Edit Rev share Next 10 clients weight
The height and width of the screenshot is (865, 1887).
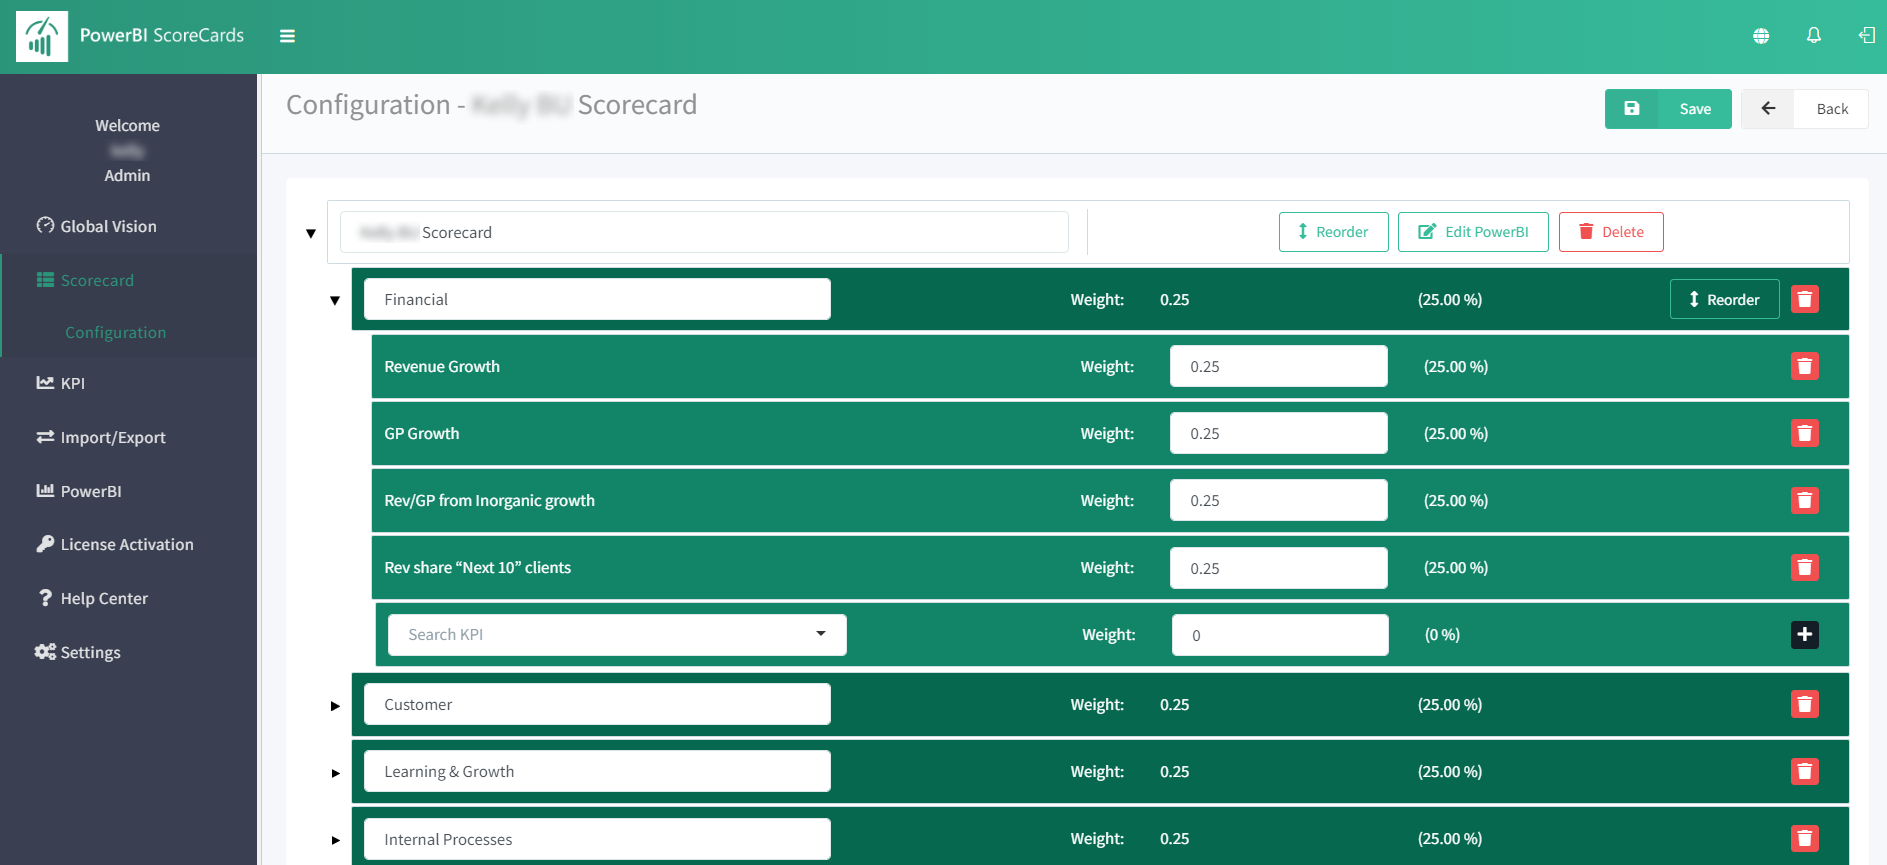(1278, 568)
